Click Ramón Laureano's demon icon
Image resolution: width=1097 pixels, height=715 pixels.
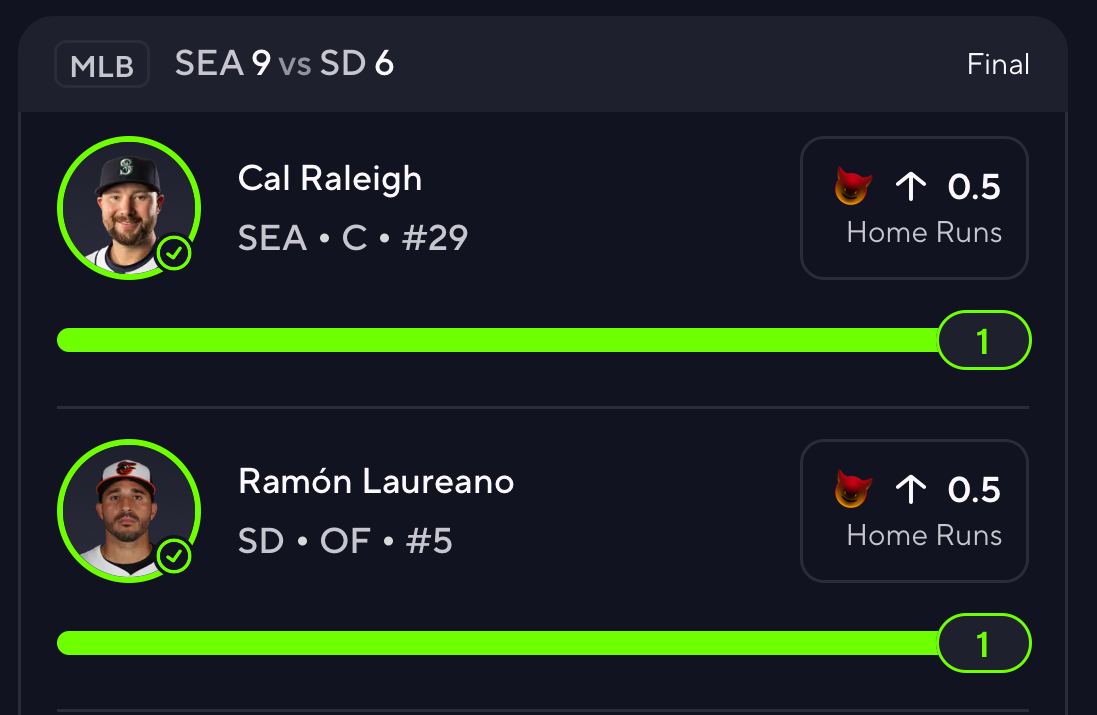853,489
